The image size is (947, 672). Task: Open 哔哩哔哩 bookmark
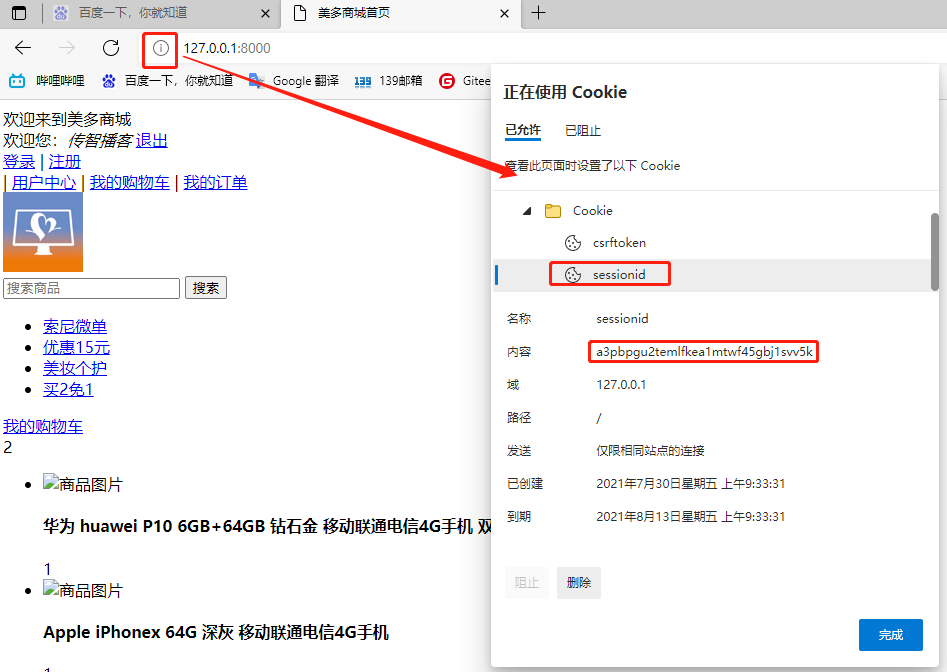tap(47, 81)
